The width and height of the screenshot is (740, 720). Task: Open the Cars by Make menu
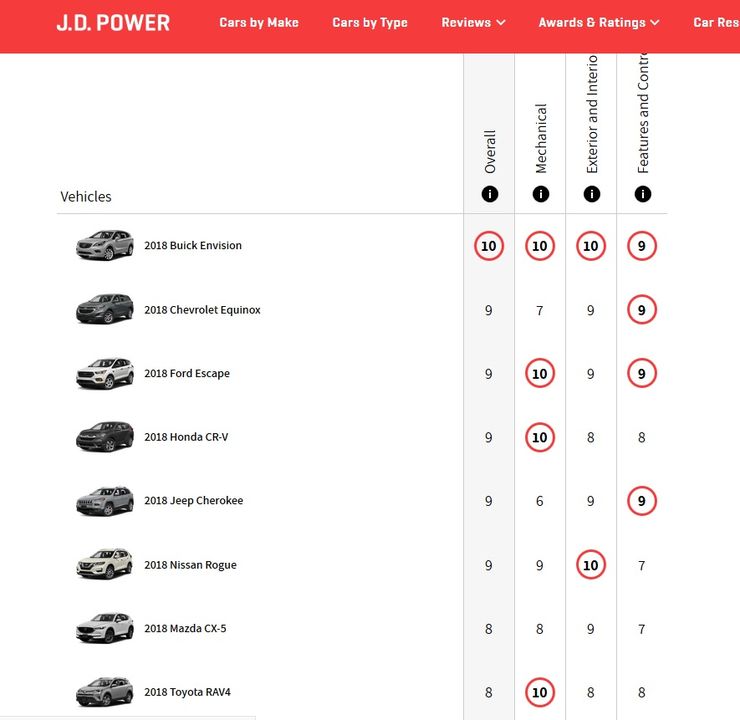pyautogui.click(x=259, y=23)
